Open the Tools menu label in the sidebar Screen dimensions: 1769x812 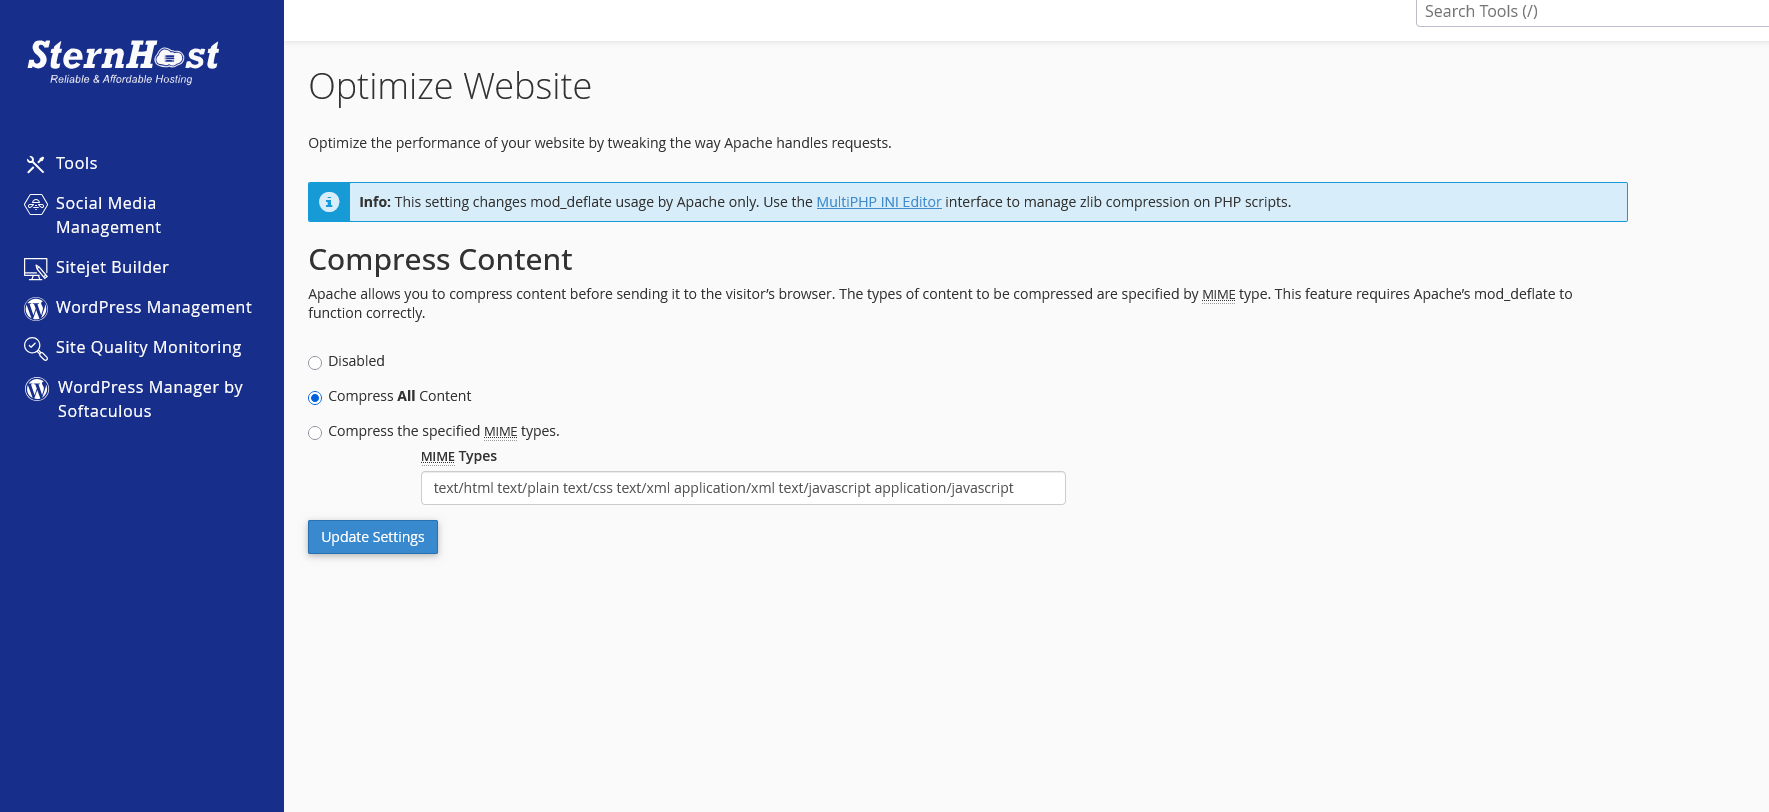[x=76, y=163]
